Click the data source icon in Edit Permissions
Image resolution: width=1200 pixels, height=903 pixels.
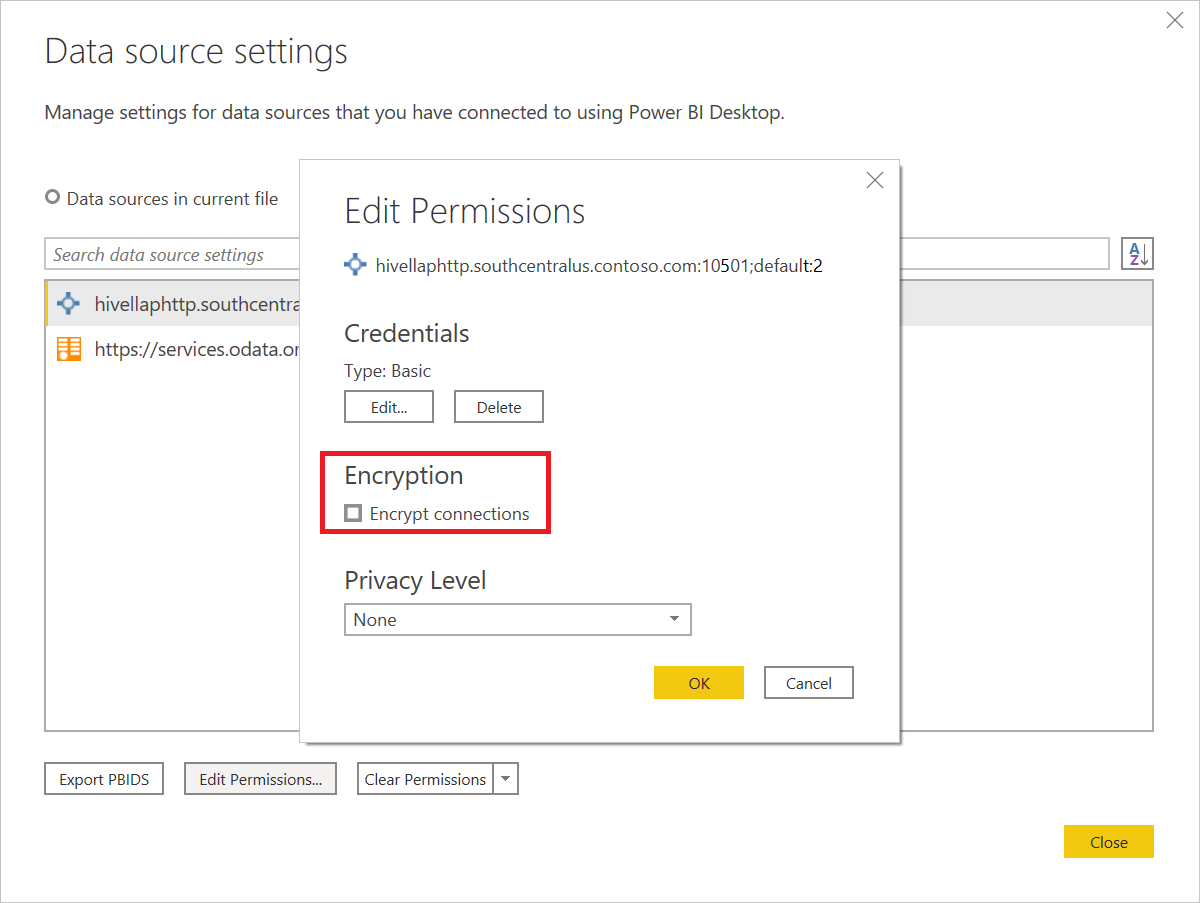[x=355, y=265]
